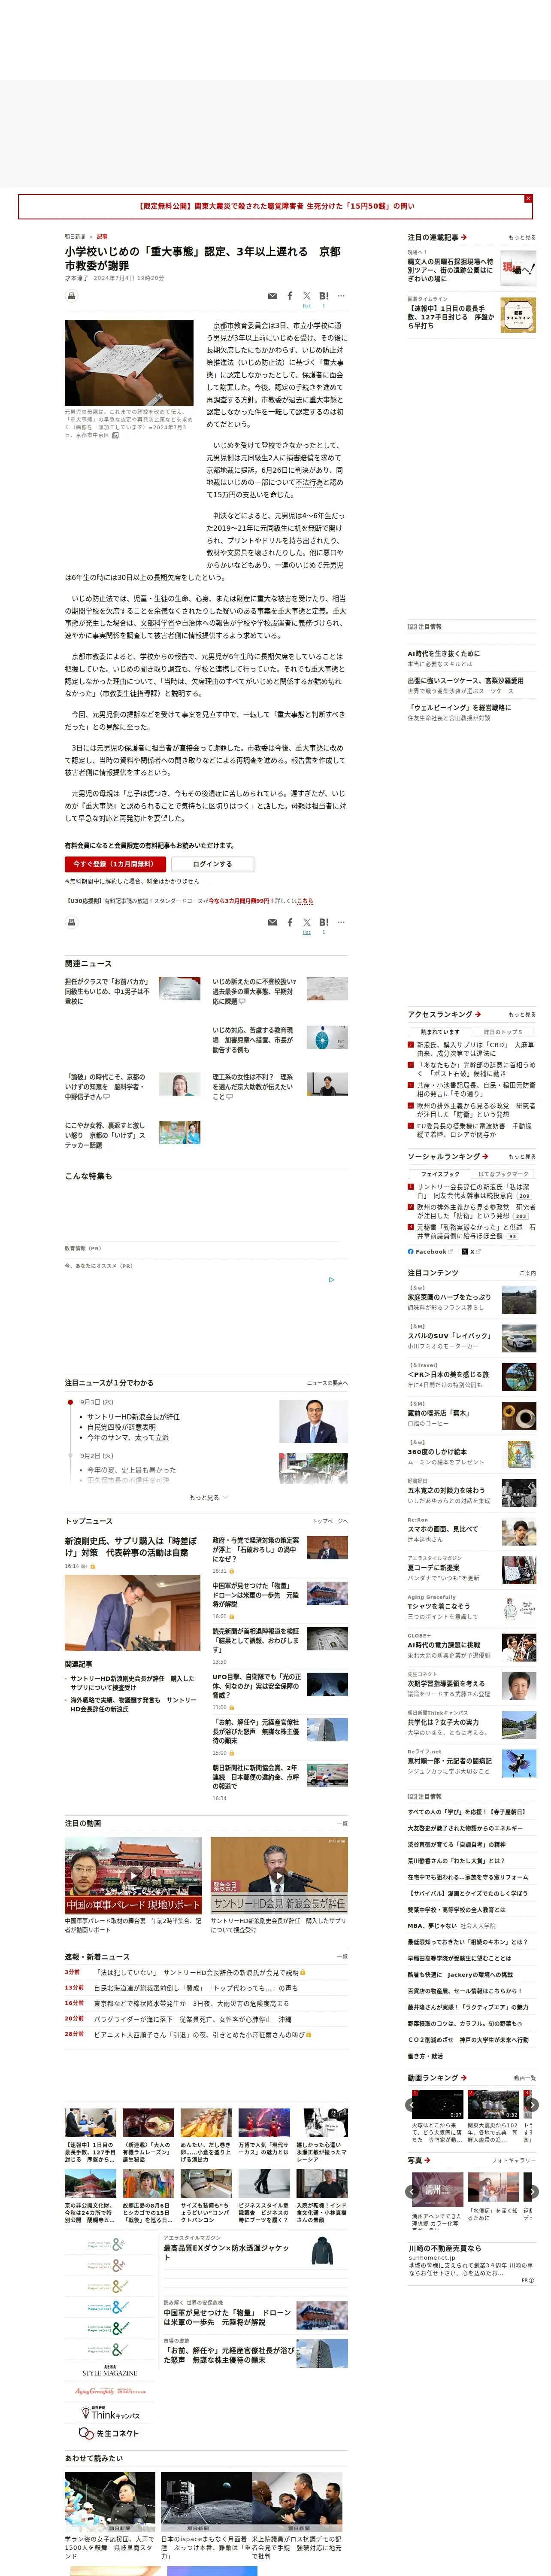
Task: Share on Facebook using bottom 'f' icon
Action: coord(290,922)
